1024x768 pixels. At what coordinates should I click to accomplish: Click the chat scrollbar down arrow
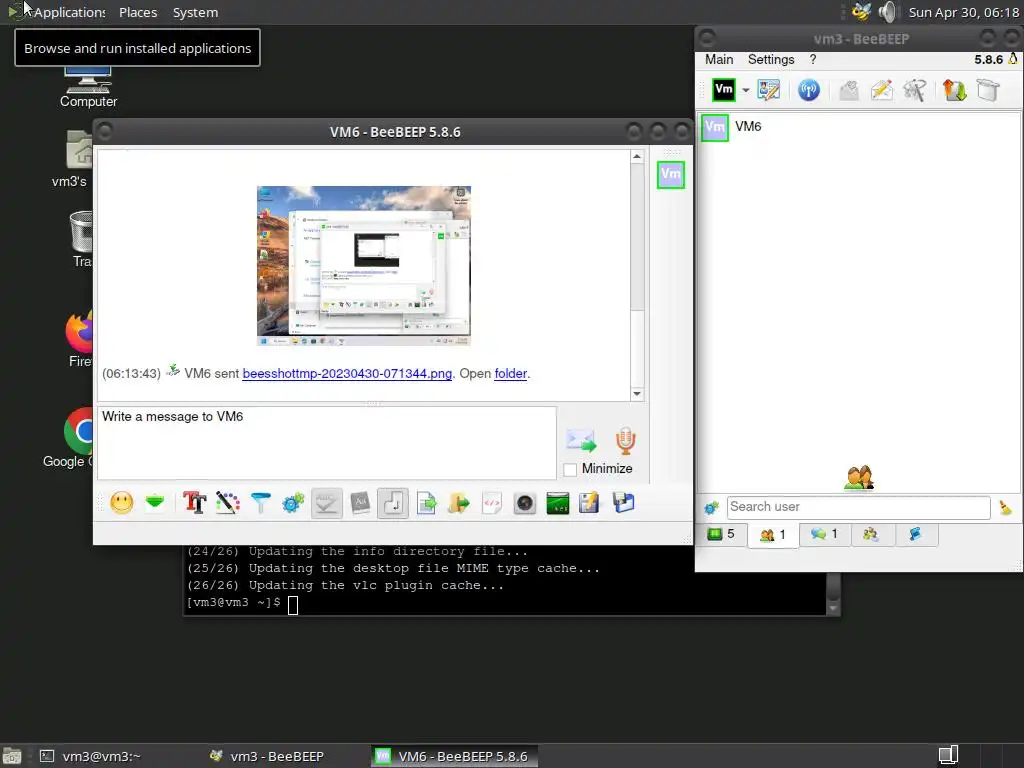637,394
